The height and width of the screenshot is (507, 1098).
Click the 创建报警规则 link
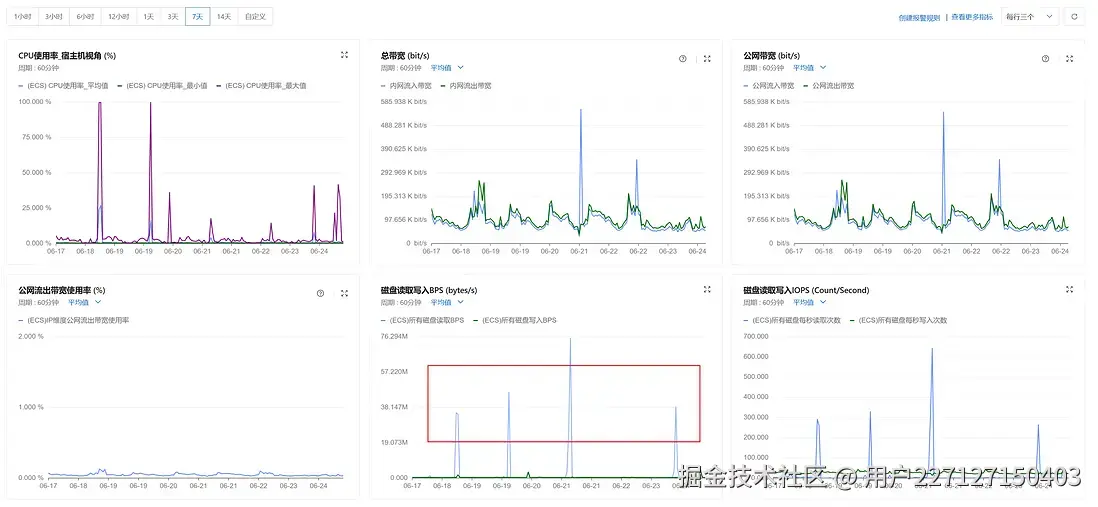click(x=919, y=18)
